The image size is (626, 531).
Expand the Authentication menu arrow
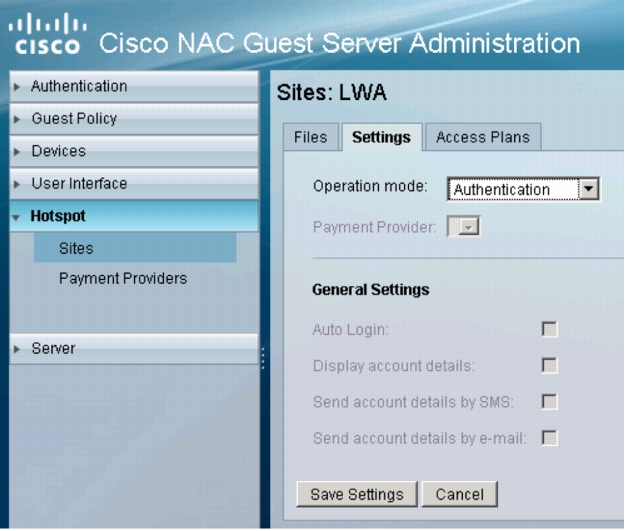point(16,87)
